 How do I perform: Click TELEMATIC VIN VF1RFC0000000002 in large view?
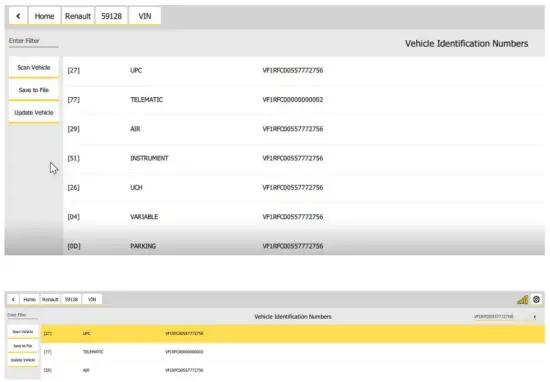(293, 100)
